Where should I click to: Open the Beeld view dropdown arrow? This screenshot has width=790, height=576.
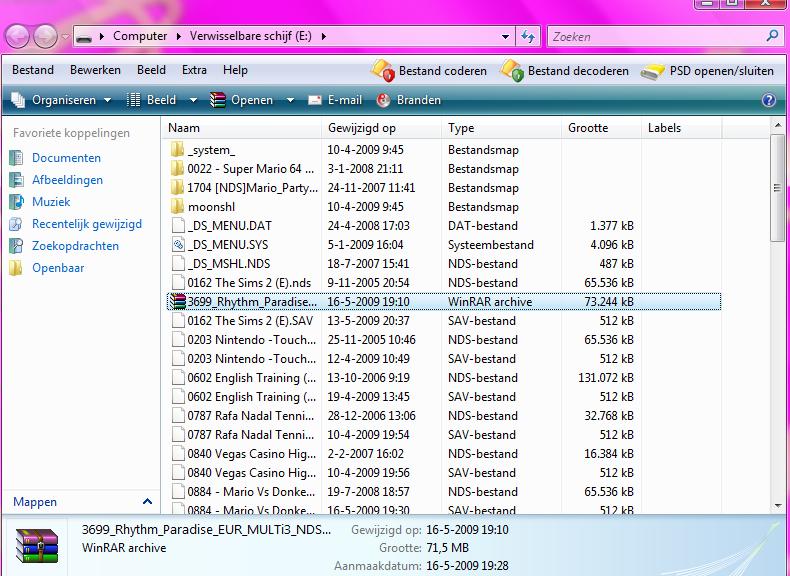coord(193,100)
